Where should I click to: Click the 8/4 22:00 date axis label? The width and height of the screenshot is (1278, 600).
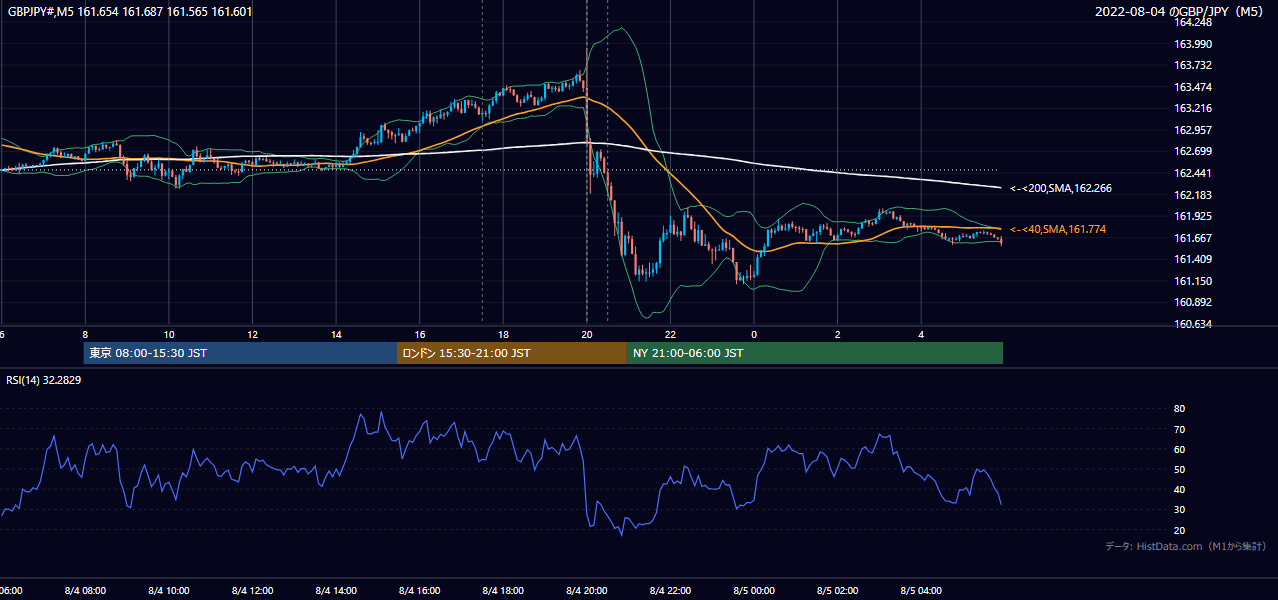click(670, 591)
